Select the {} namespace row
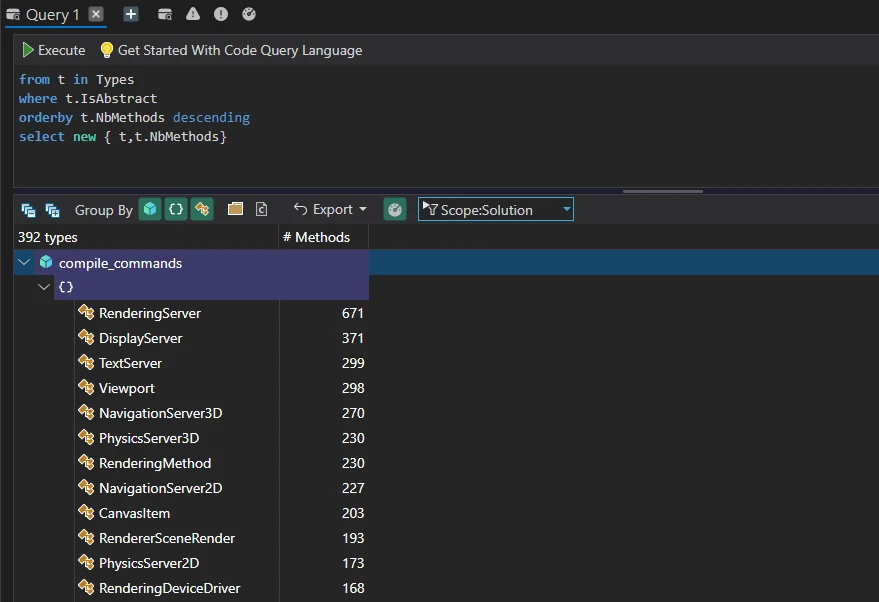 211,287
